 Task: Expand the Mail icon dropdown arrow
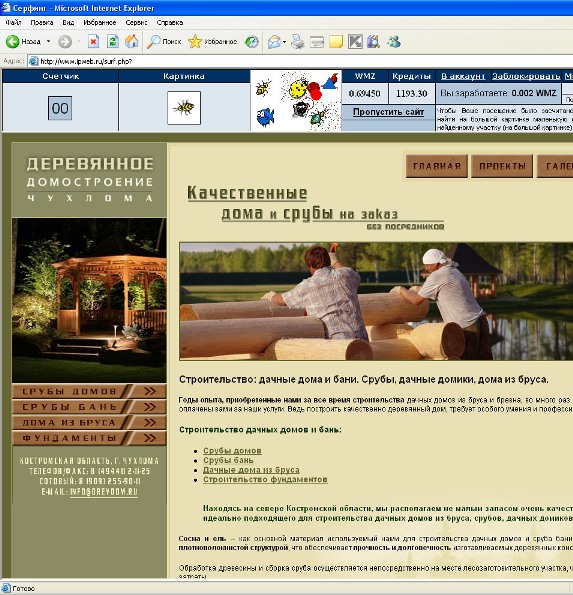[285, 42]
